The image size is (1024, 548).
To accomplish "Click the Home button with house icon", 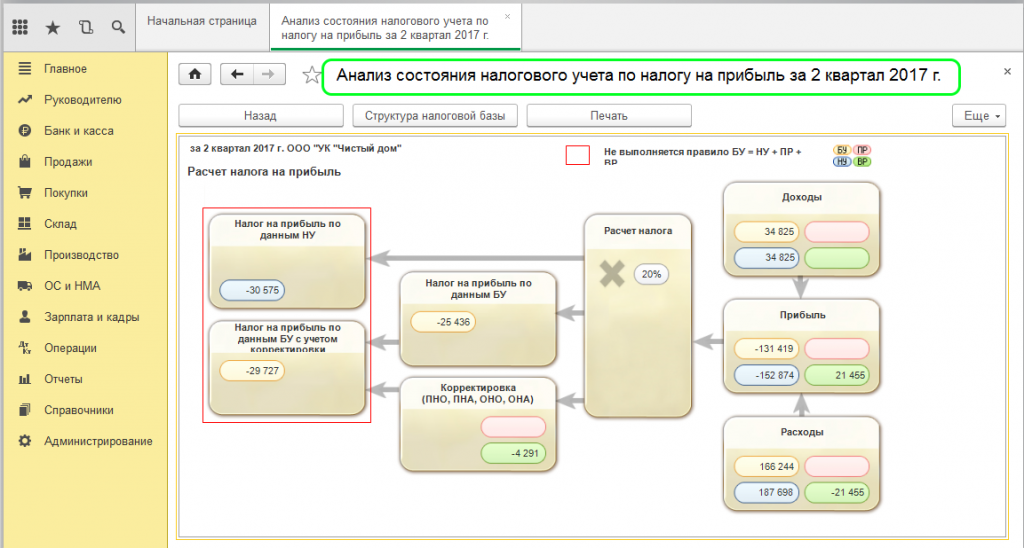I will point(194,75).
